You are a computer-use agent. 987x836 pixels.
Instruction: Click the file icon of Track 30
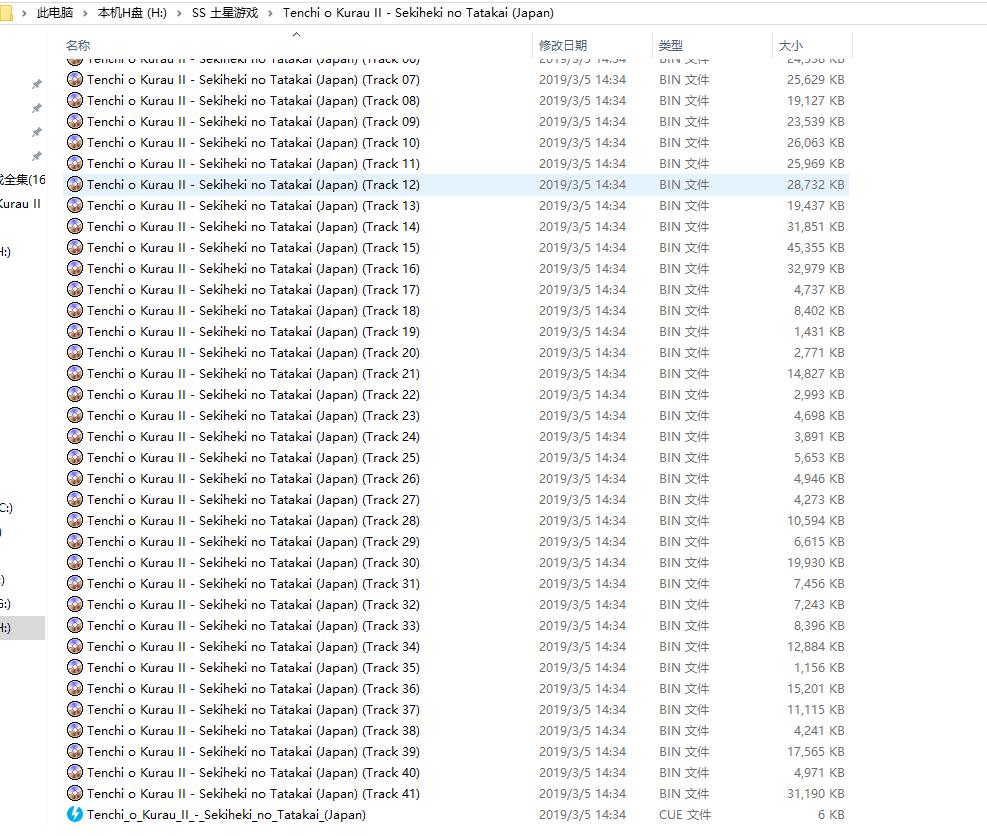click(75, 562)
